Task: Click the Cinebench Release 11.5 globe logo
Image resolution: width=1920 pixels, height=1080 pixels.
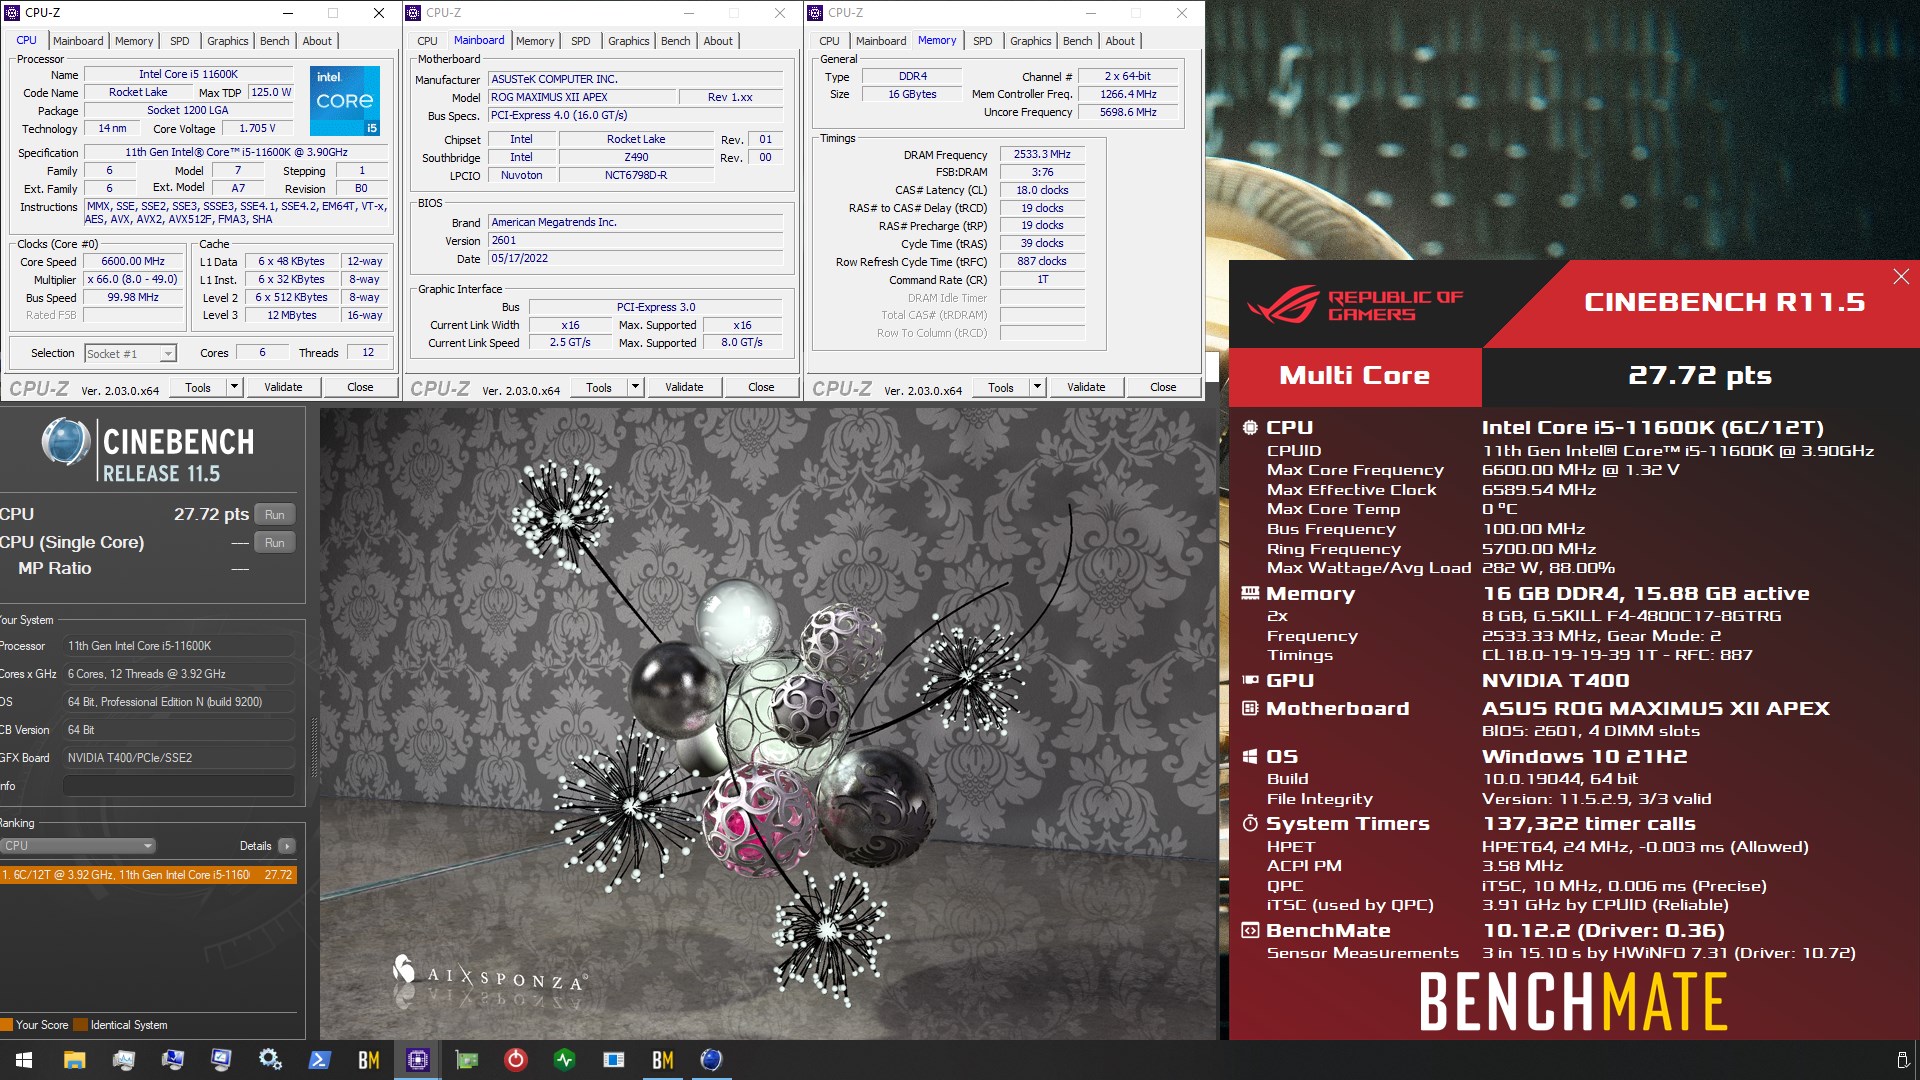Action: 66,443
